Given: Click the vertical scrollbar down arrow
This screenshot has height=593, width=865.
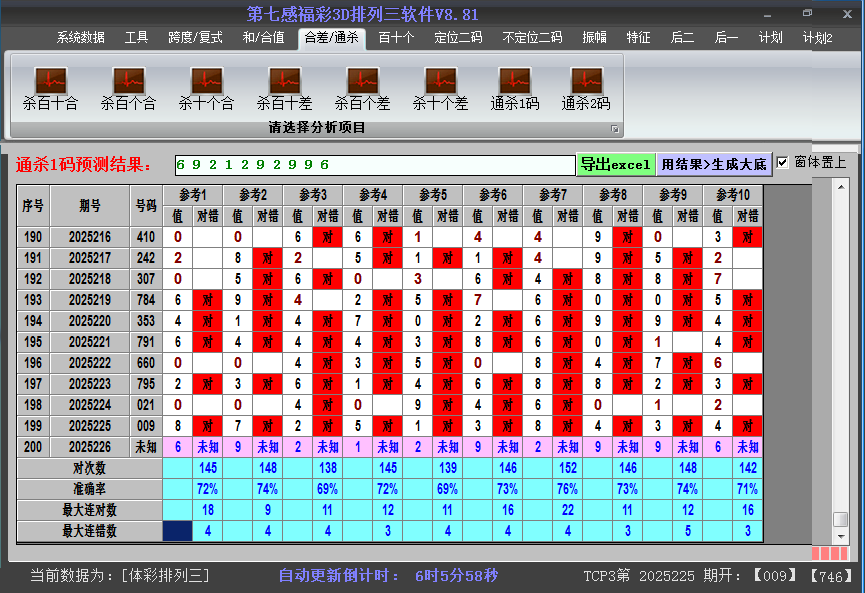Looking at the screenshot, I should (x=841, y=536).
